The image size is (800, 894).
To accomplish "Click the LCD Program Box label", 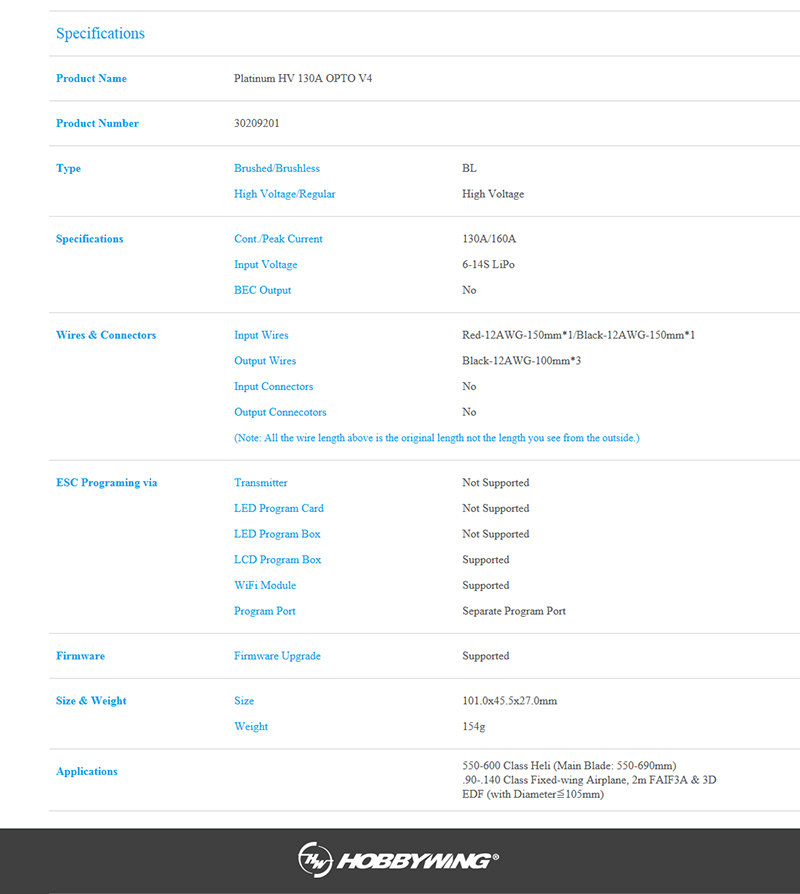I will pyautogui.click(x=278, y=560).
